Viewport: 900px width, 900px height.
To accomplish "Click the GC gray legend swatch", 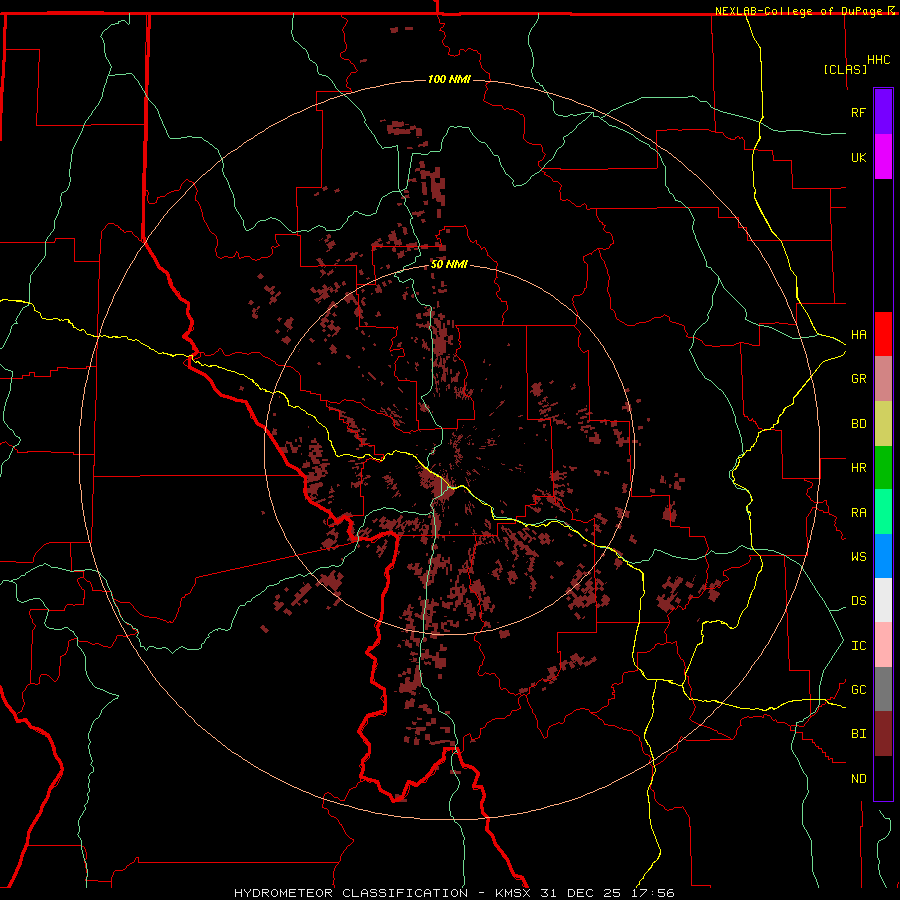I will tap(883, 689).
